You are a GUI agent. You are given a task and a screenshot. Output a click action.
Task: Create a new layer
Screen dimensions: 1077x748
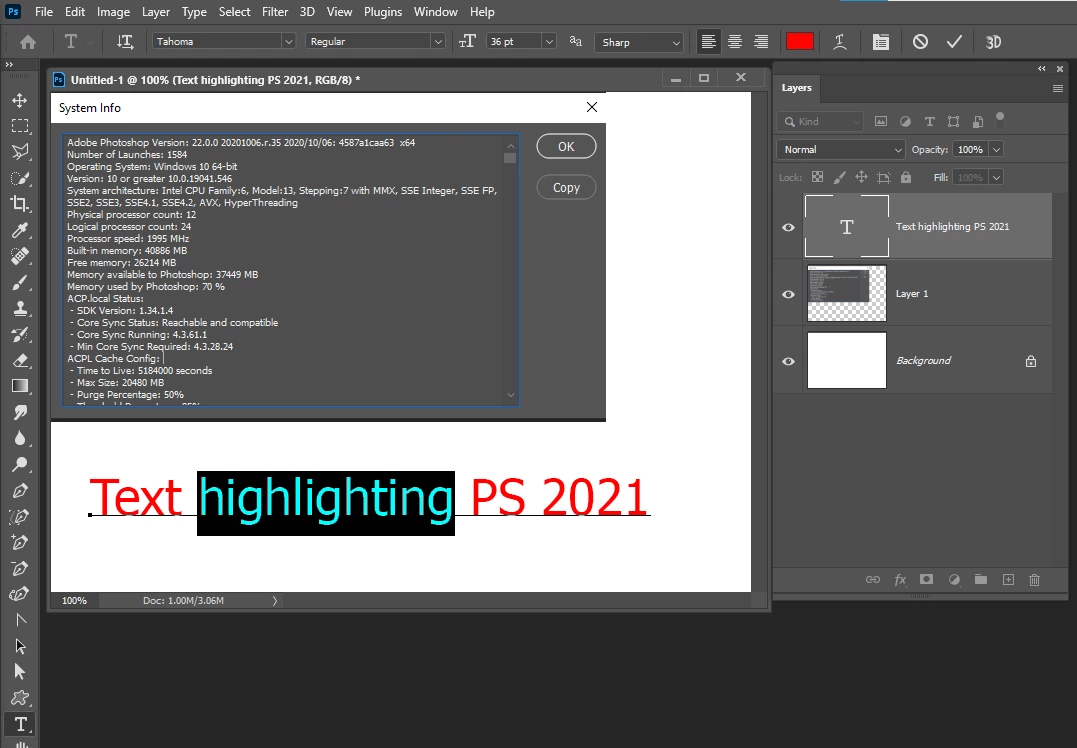pos(1008,580)
